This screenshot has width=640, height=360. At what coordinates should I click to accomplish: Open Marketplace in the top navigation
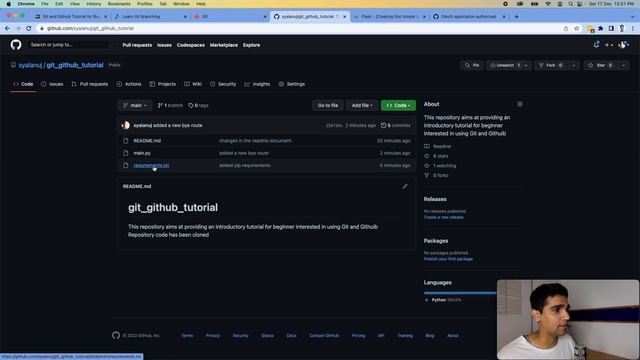coord(224,45)
